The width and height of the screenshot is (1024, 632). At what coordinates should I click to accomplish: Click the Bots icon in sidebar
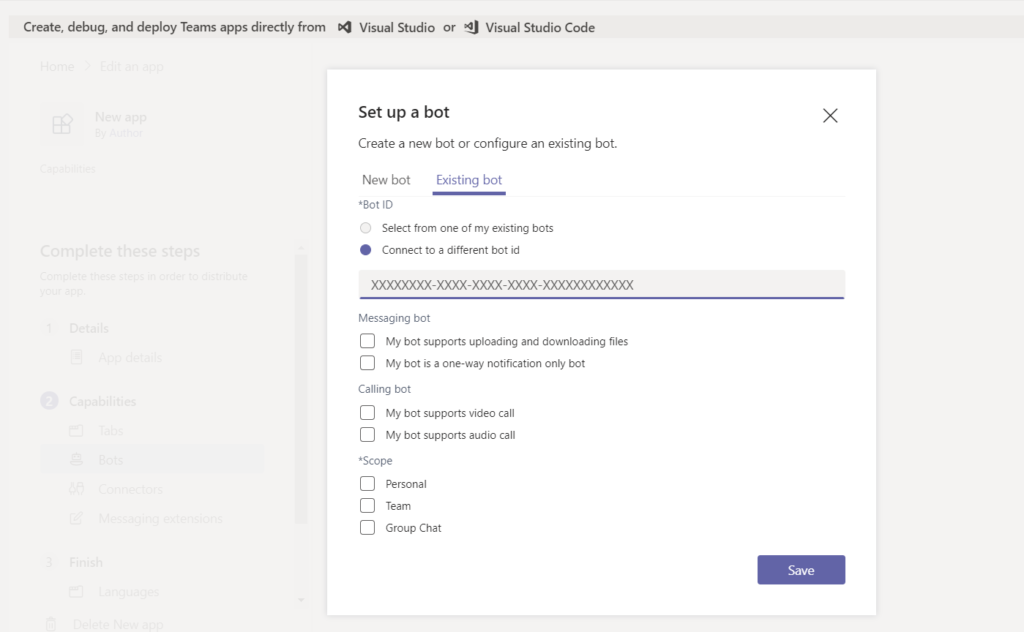click(77, 460)
